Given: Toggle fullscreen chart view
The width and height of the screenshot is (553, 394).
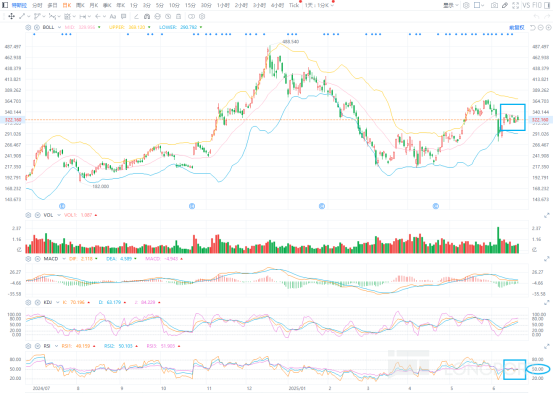Looking at the screenshot, I should (x=515, y=5).
